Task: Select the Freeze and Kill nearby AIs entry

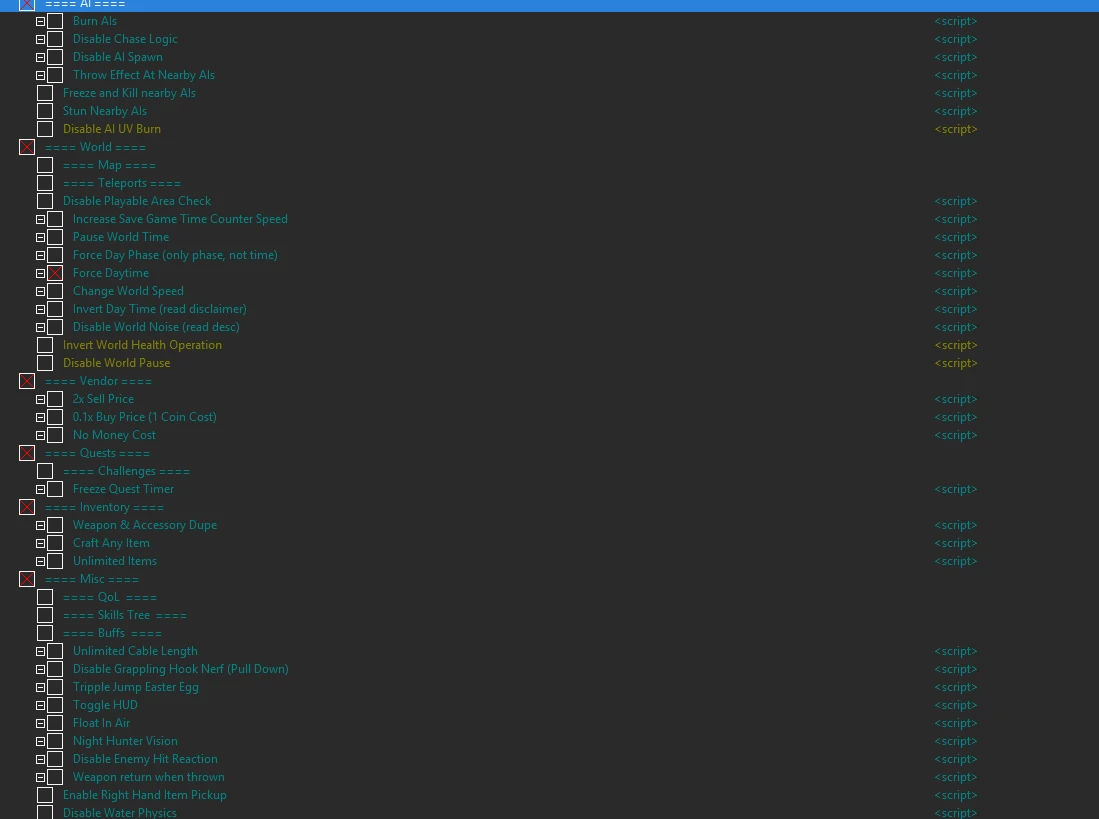Action: [129, 93]
